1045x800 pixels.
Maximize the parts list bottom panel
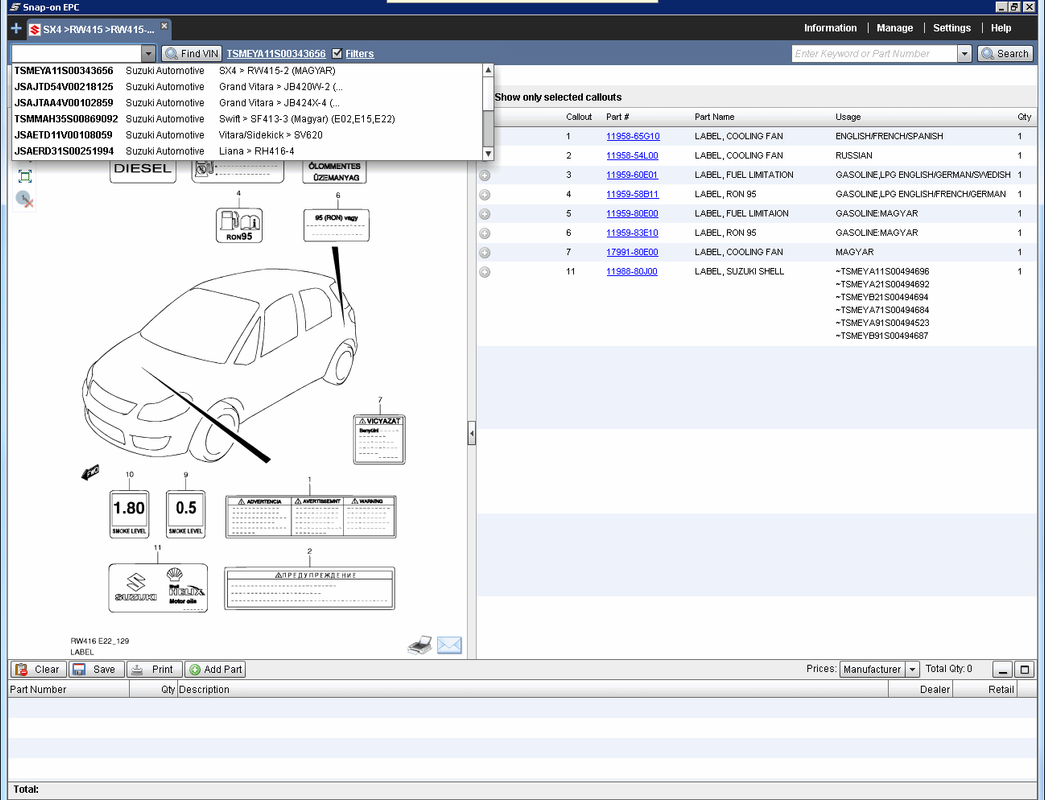coord(1025,669)
